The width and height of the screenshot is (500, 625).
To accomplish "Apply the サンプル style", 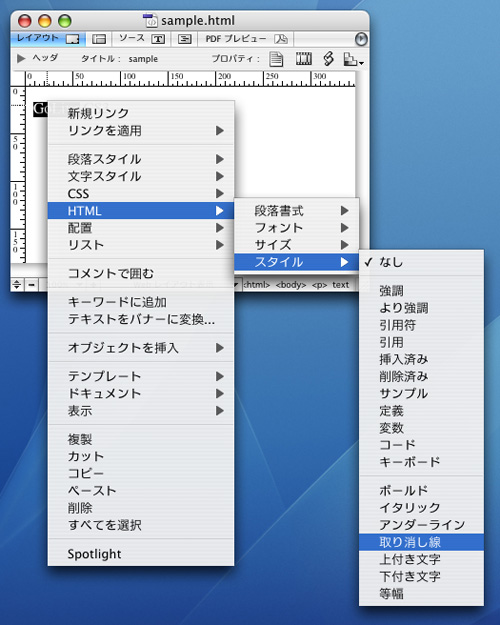I will (421, 394).
